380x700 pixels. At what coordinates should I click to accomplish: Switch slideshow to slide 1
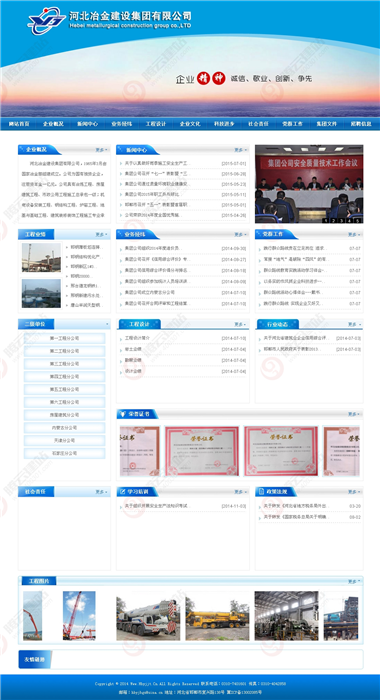[326, 220]
